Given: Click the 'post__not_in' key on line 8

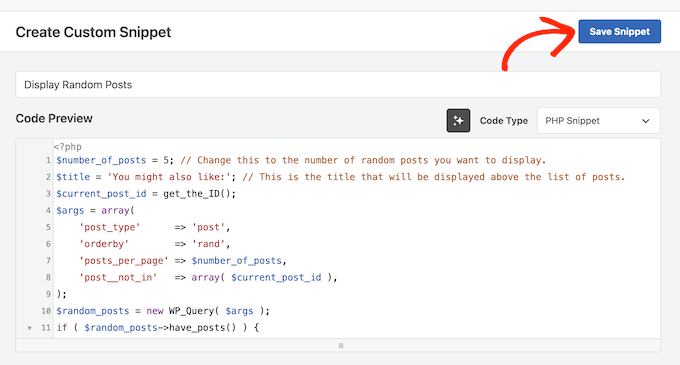Looking at the screenshot, I should (x=118, y=277).
